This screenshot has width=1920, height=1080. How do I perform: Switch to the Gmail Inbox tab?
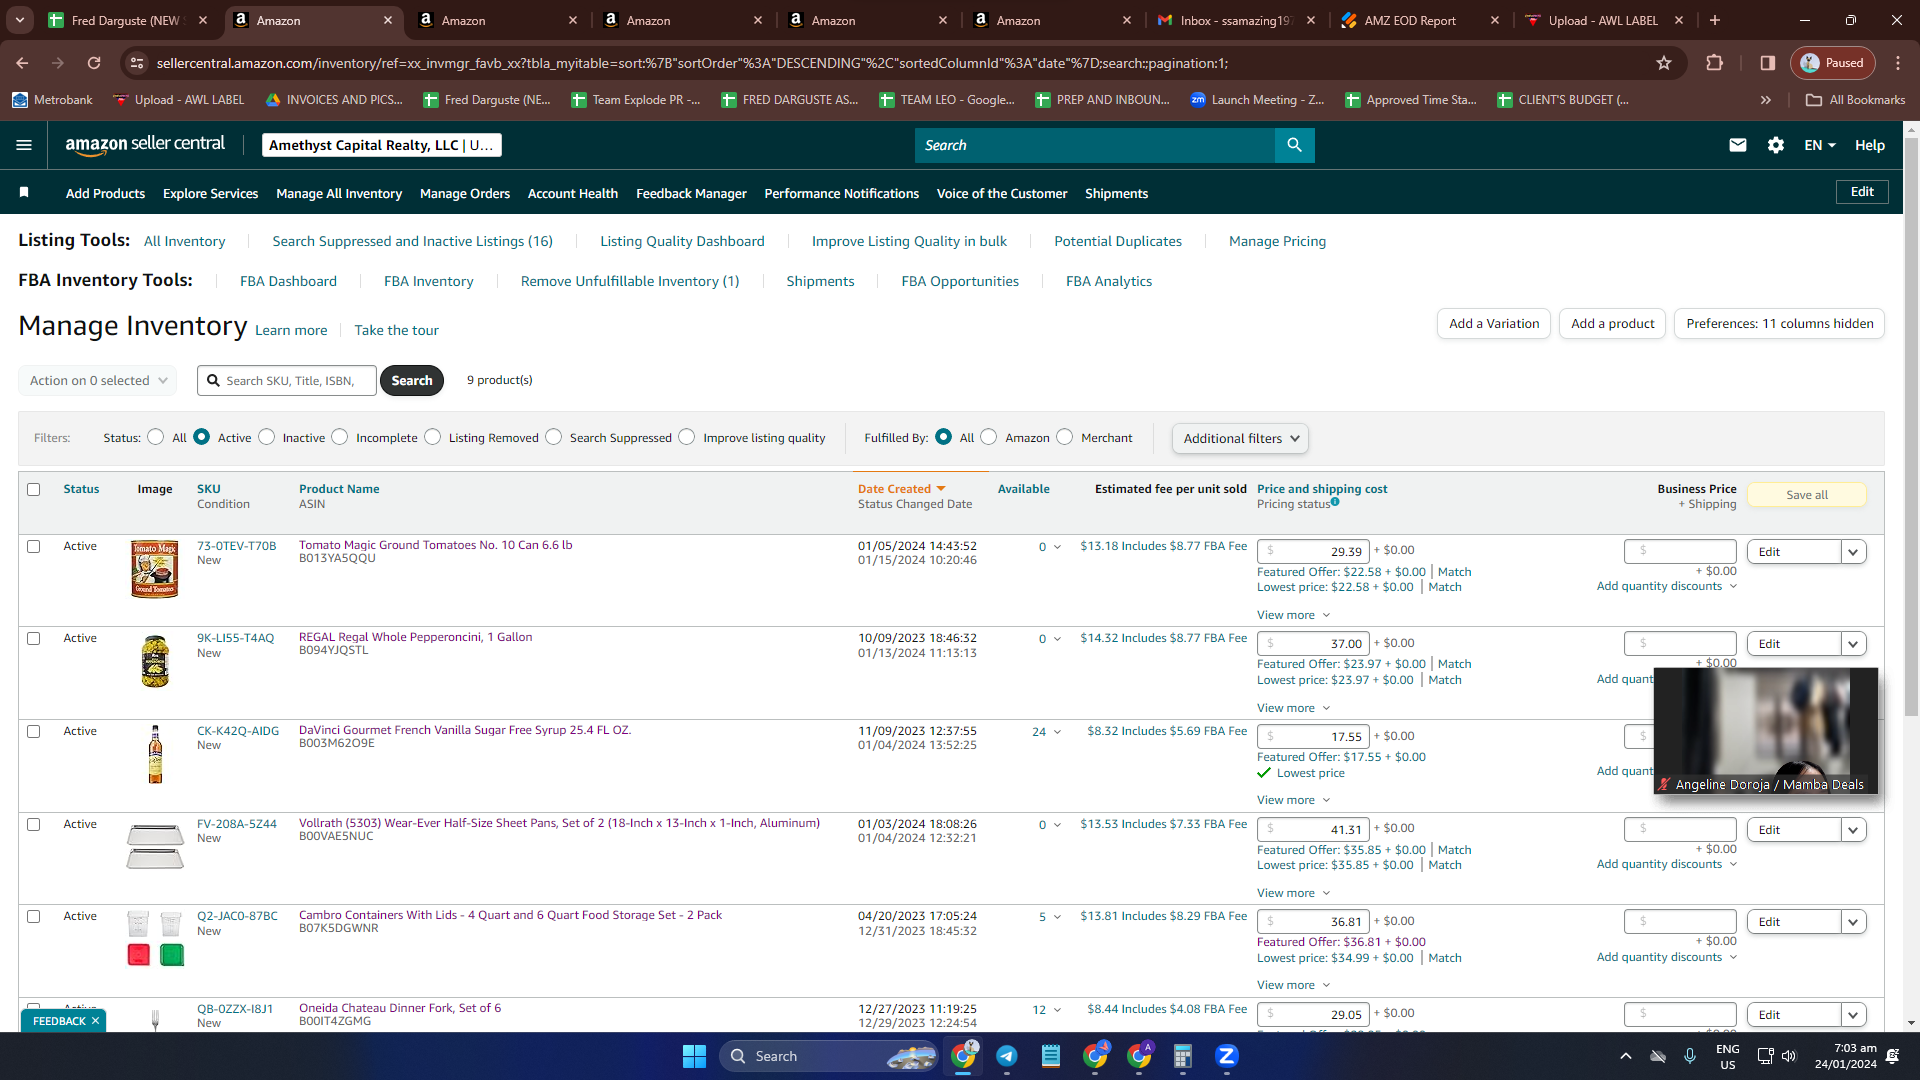(x=1235, y=20)
